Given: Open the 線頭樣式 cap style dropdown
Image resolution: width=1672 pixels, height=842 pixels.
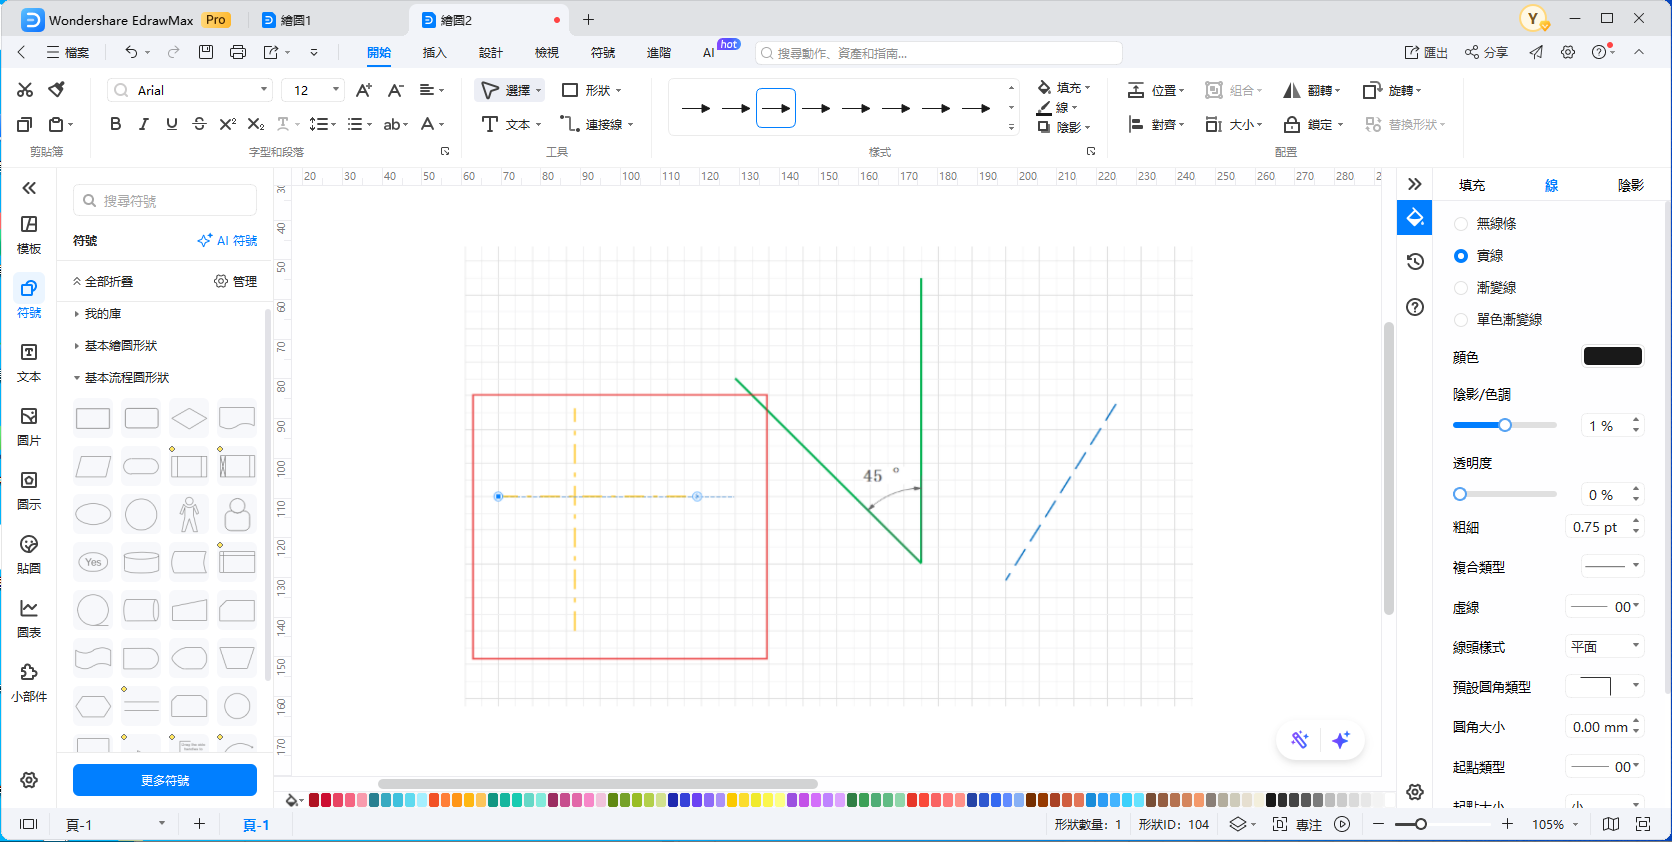Looking at the screenshot, I should (x=1604, y=647).
